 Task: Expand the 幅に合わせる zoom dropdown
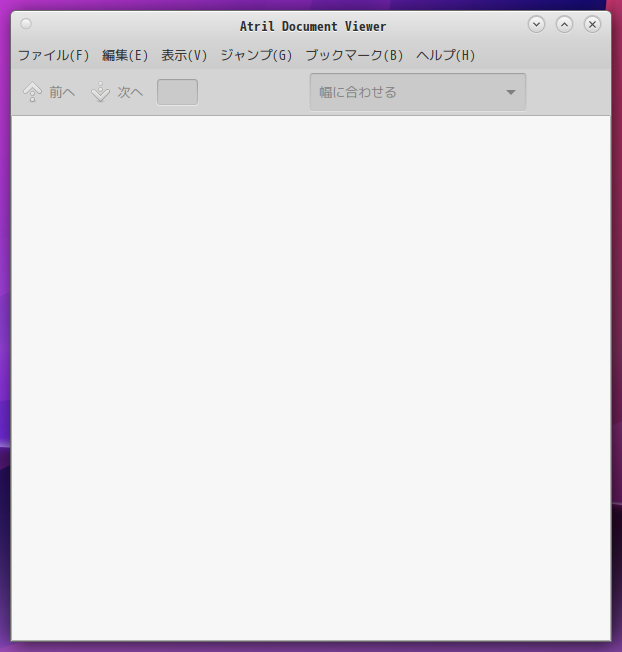(x=418, y=92)
